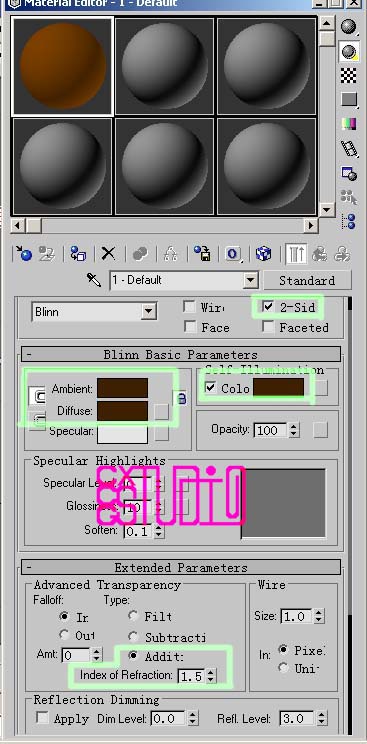This screenshot has width=367, height=744.
Task: Open the material editor Options icon
Action: 349,174
